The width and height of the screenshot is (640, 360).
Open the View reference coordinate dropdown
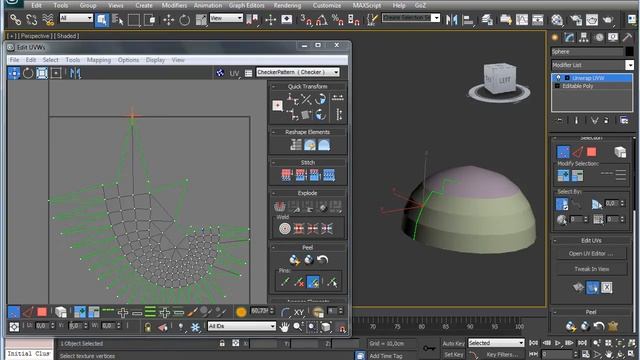point(226,18)
